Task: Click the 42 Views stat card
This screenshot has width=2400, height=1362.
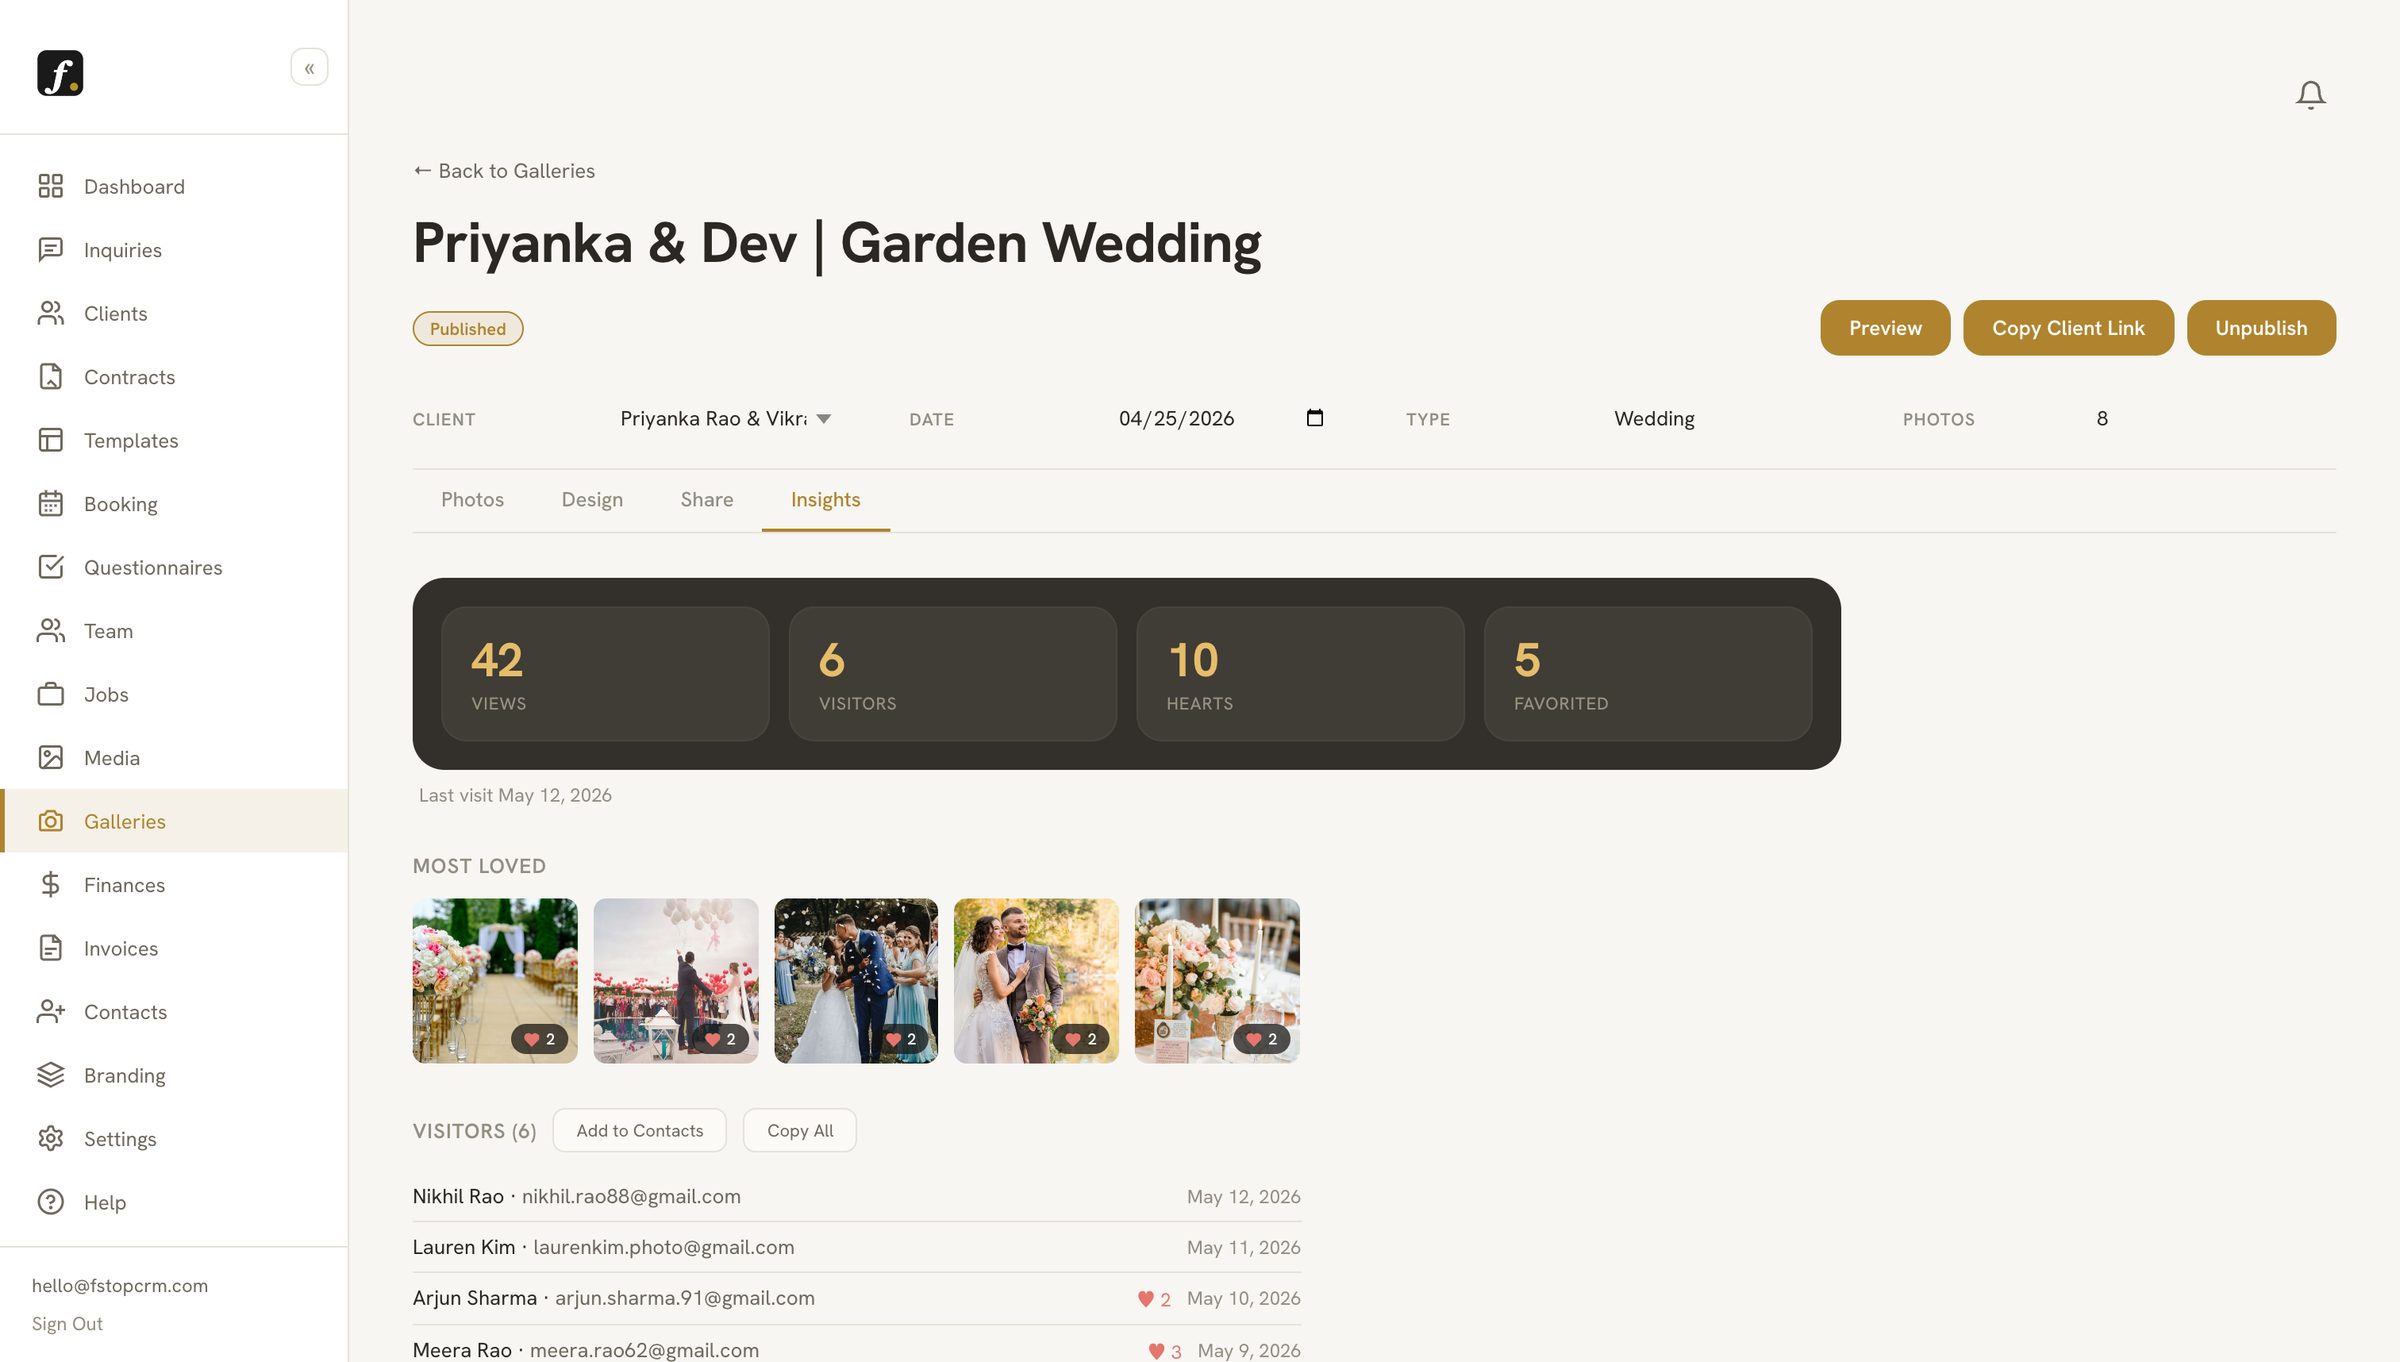Action: (x=605, y=674)
